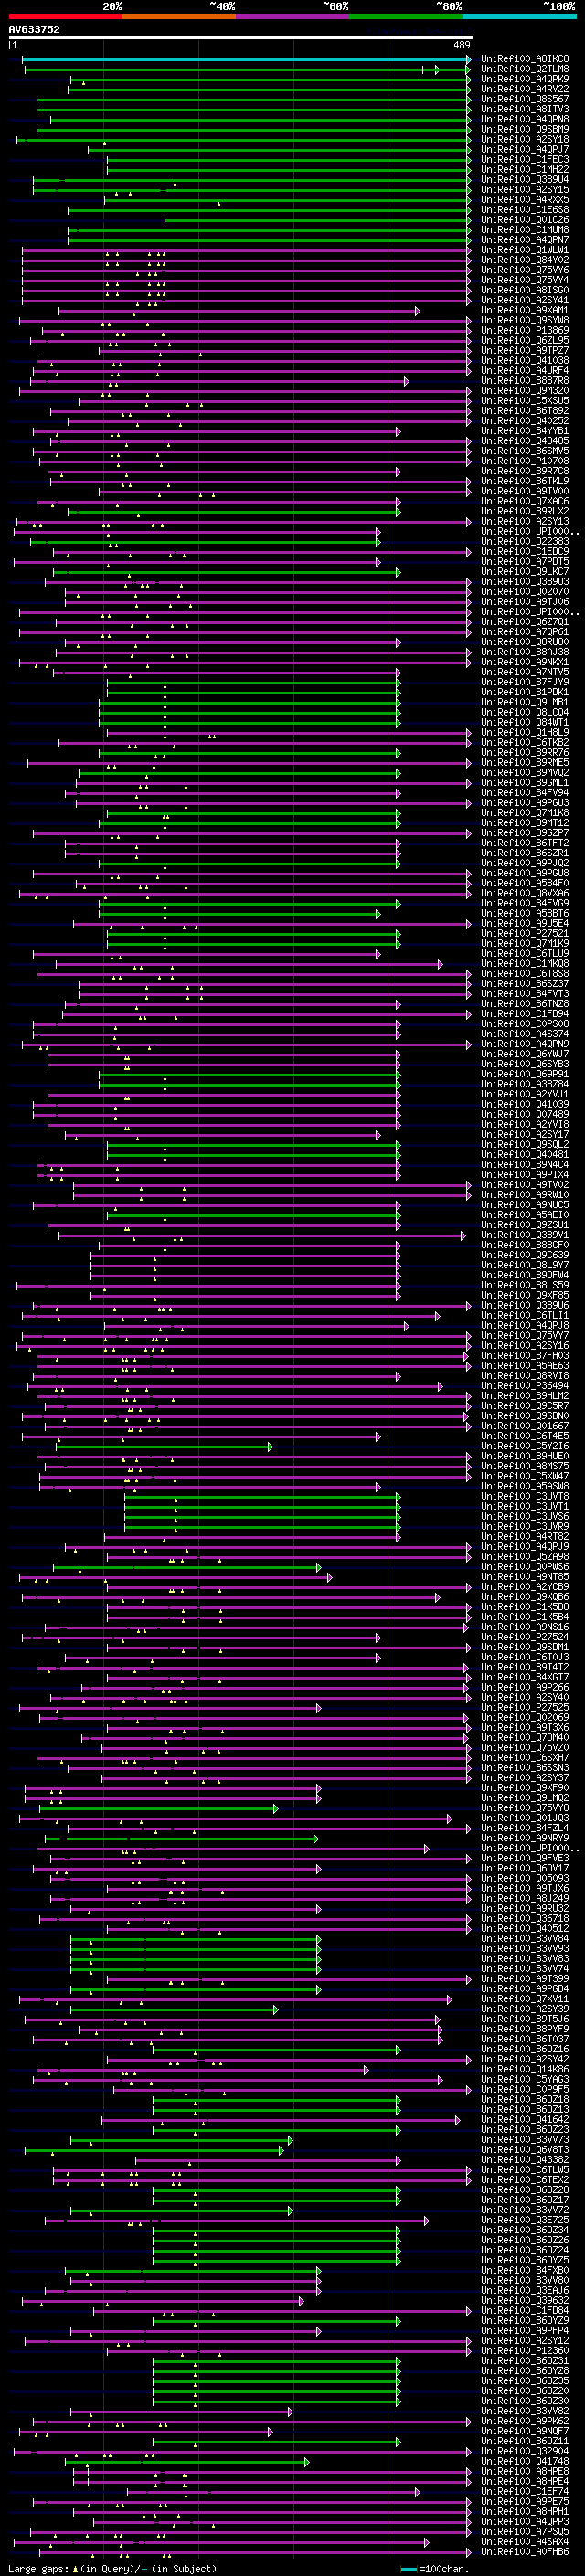The width and height of the screenshot is (585, 2576).
Task: Select the UniRef100_A9XAM1 label
Action: coord(525,311)
